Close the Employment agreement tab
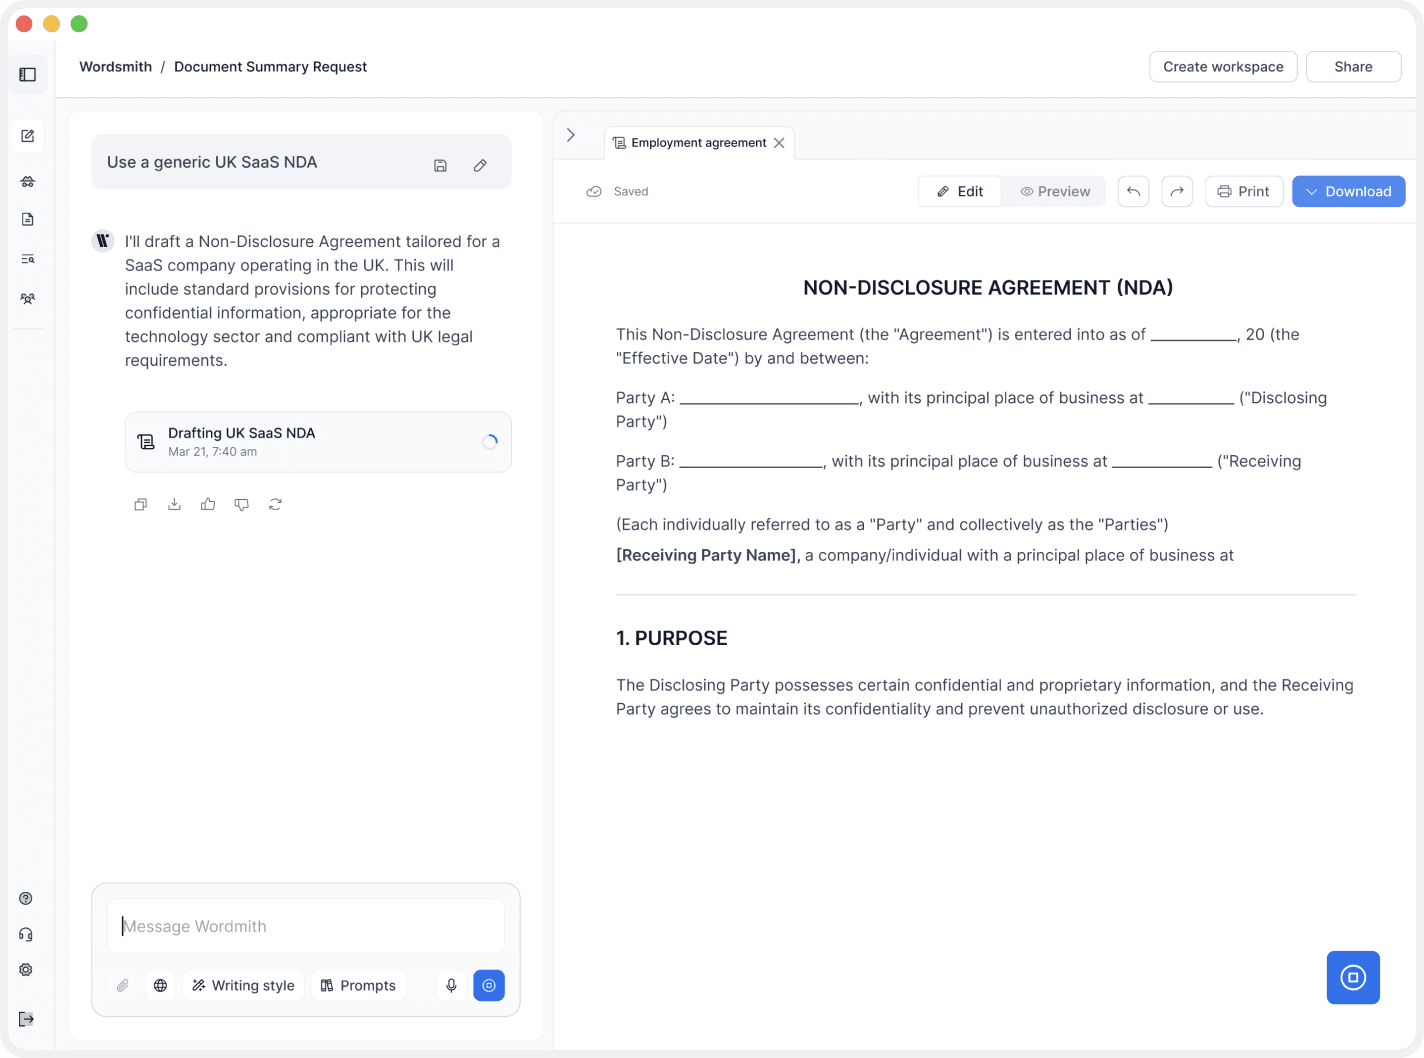This screenshot has height=1058, width=1424. [x=779, y=143]
